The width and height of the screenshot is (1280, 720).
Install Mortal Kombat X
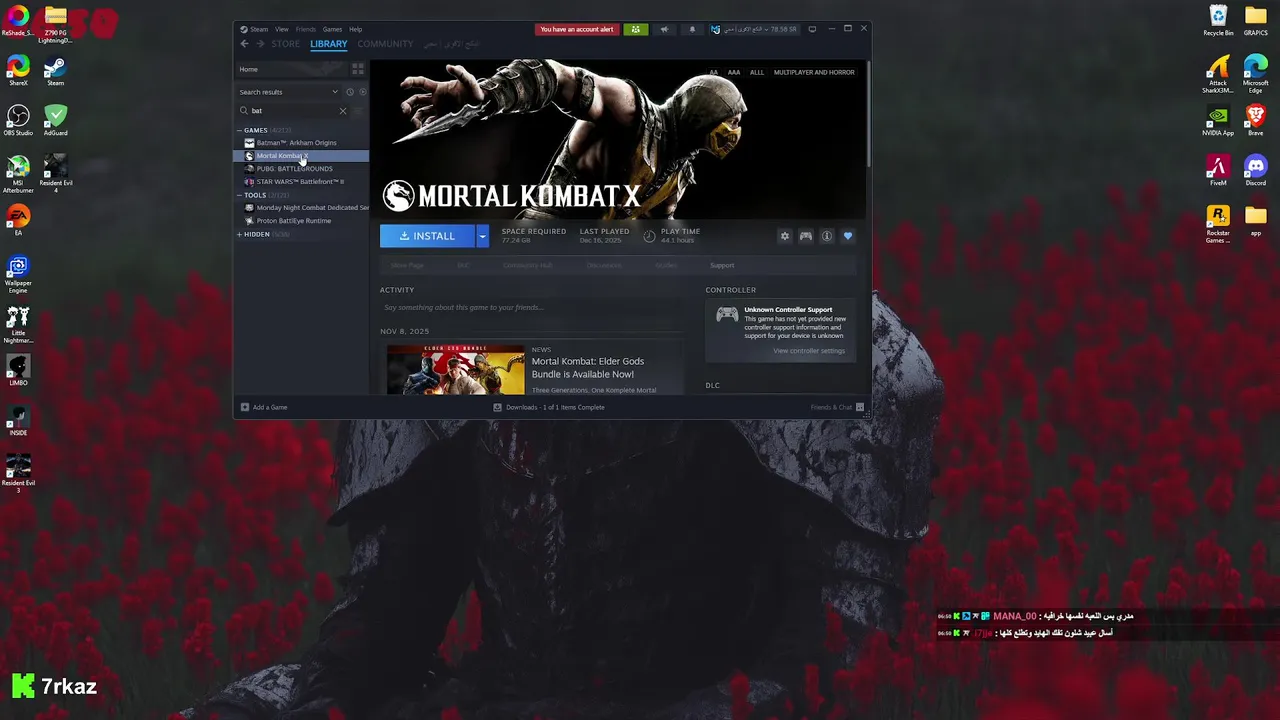(x=427, y=236)
